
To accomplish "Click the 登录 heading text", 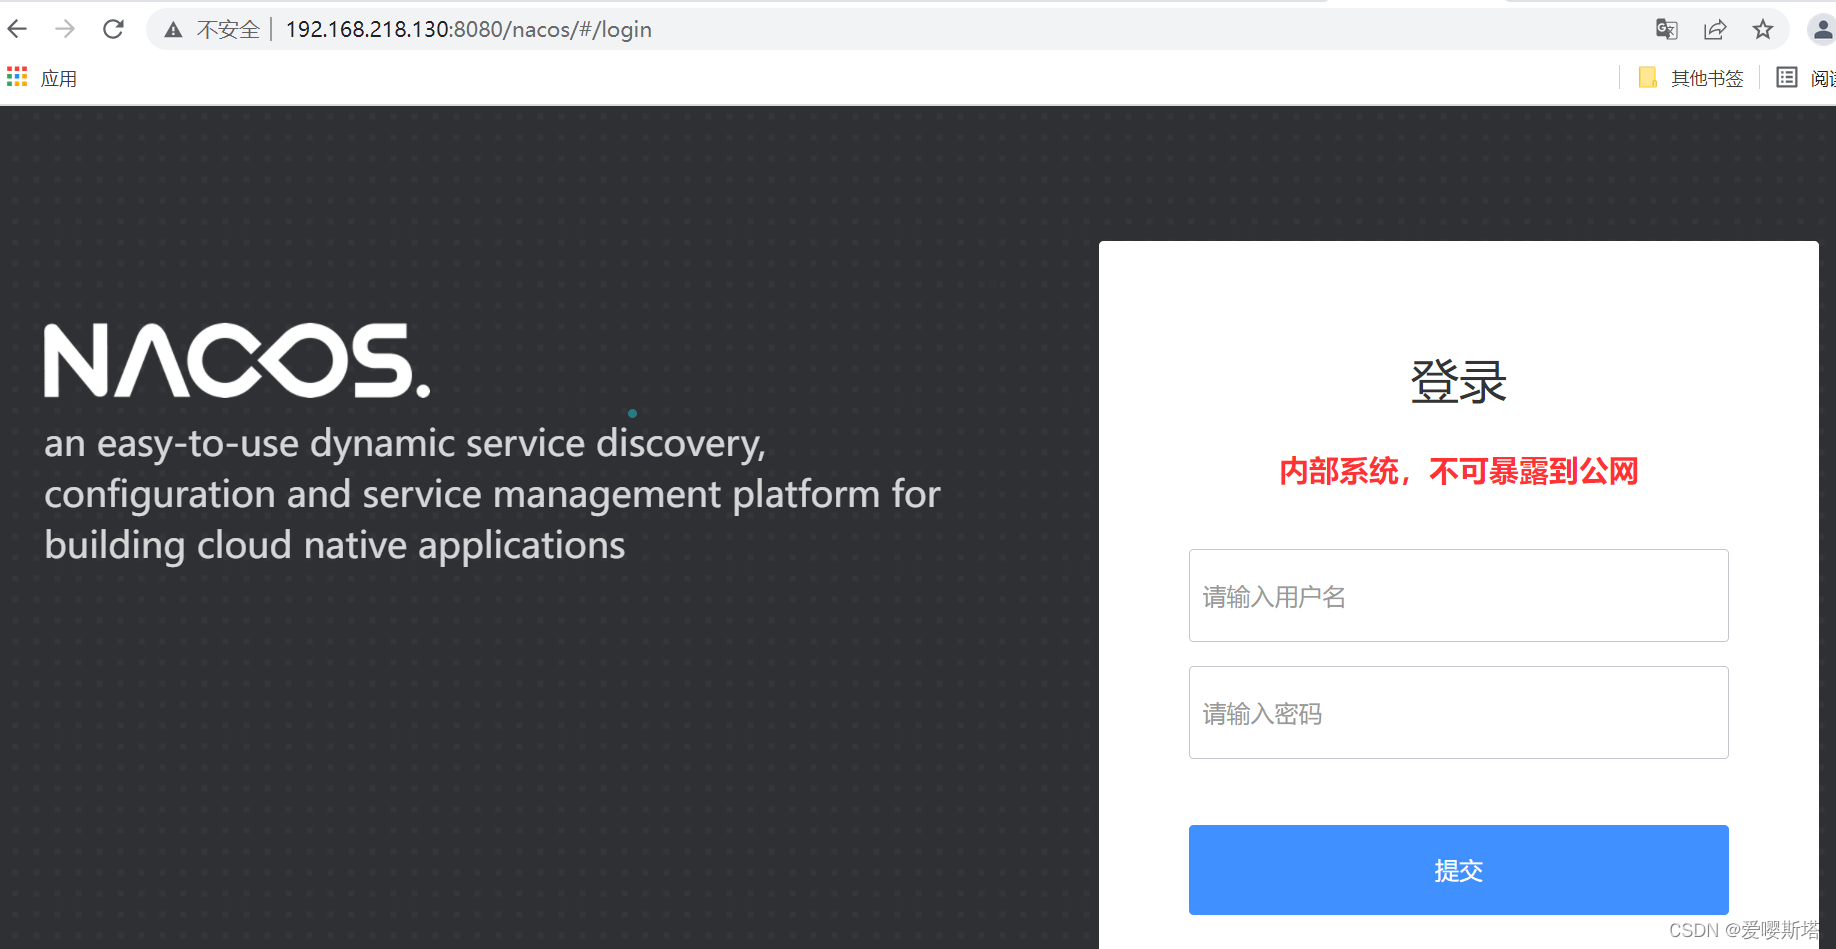I will pos(1458,381).
